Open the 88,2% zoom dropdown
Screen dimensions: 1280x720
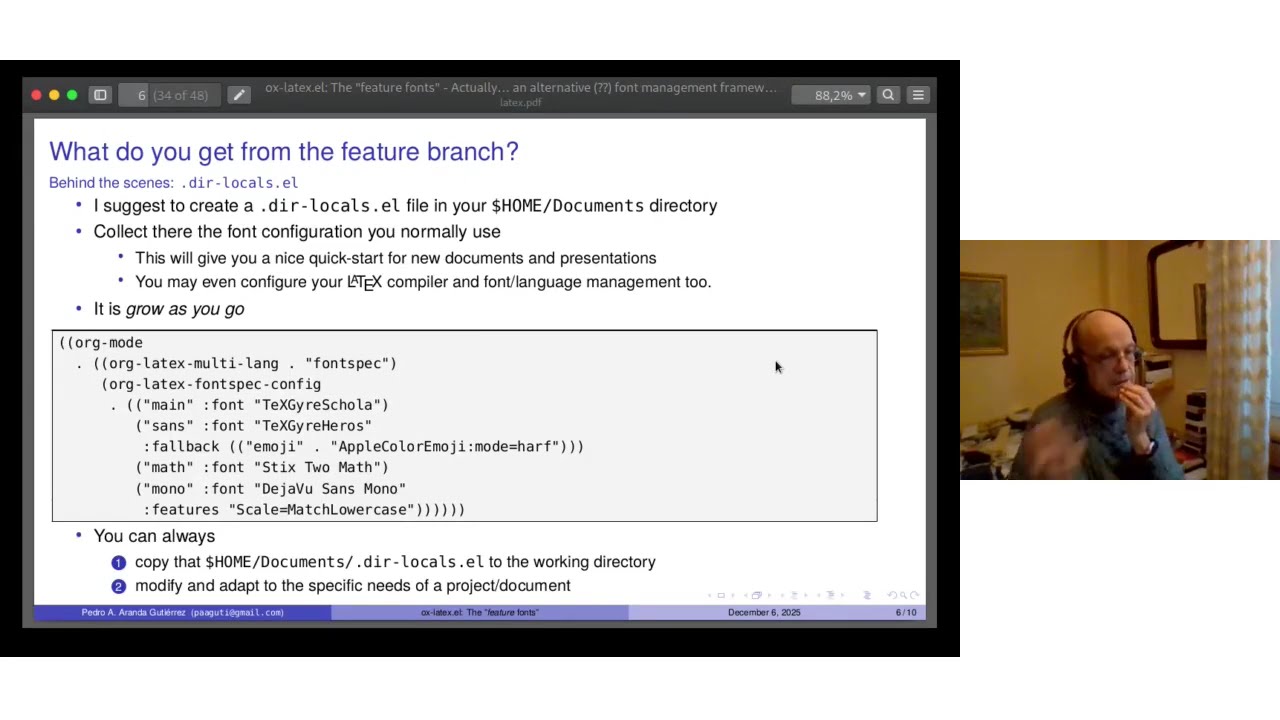[830, 95]
